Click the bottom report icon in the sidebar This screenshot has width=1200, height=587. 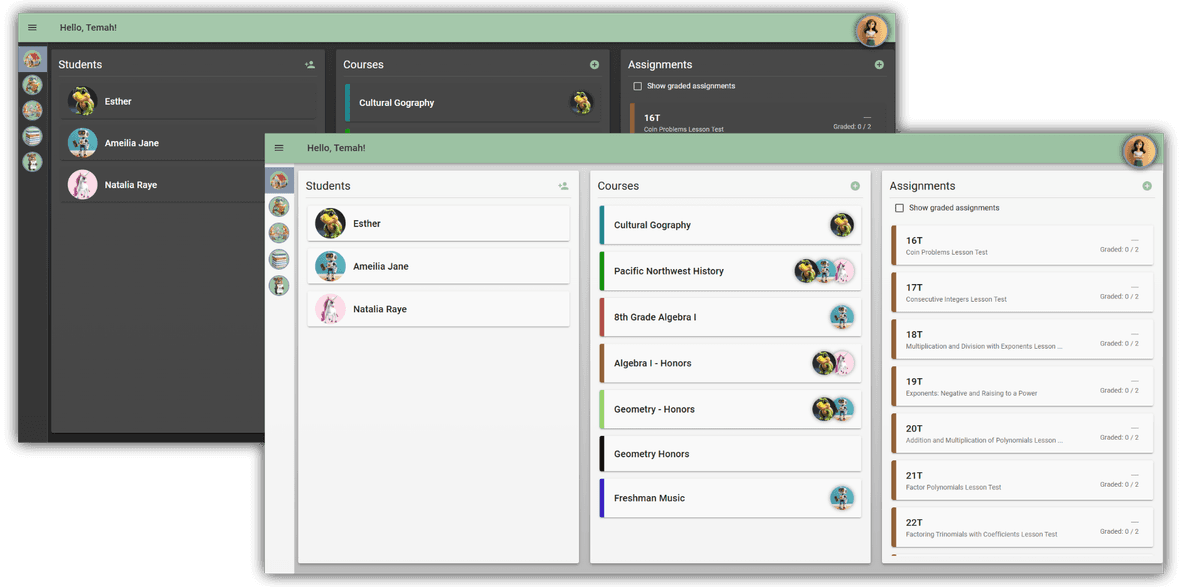[x=278, y=285]
